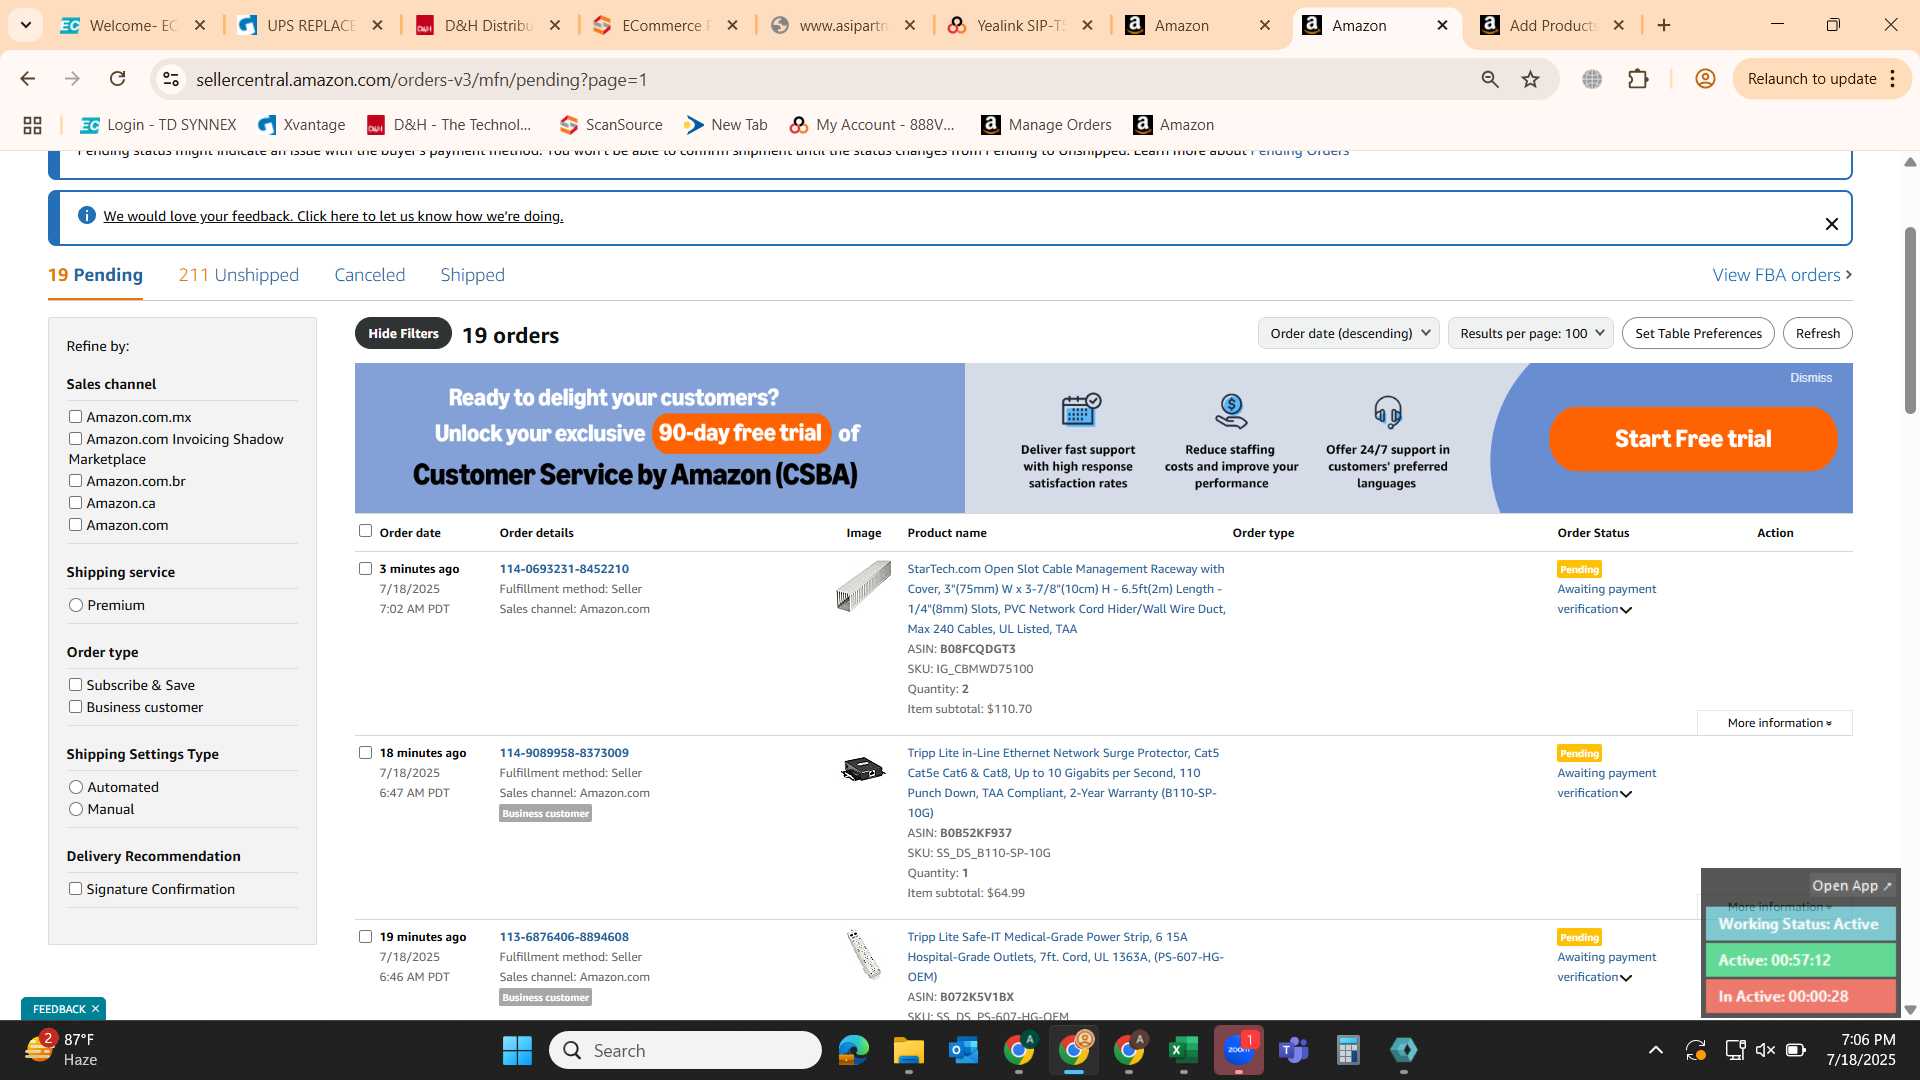1920x1080 pixels.
Task: Open the Chrome menu three dots
Action: coord(1893,79)
